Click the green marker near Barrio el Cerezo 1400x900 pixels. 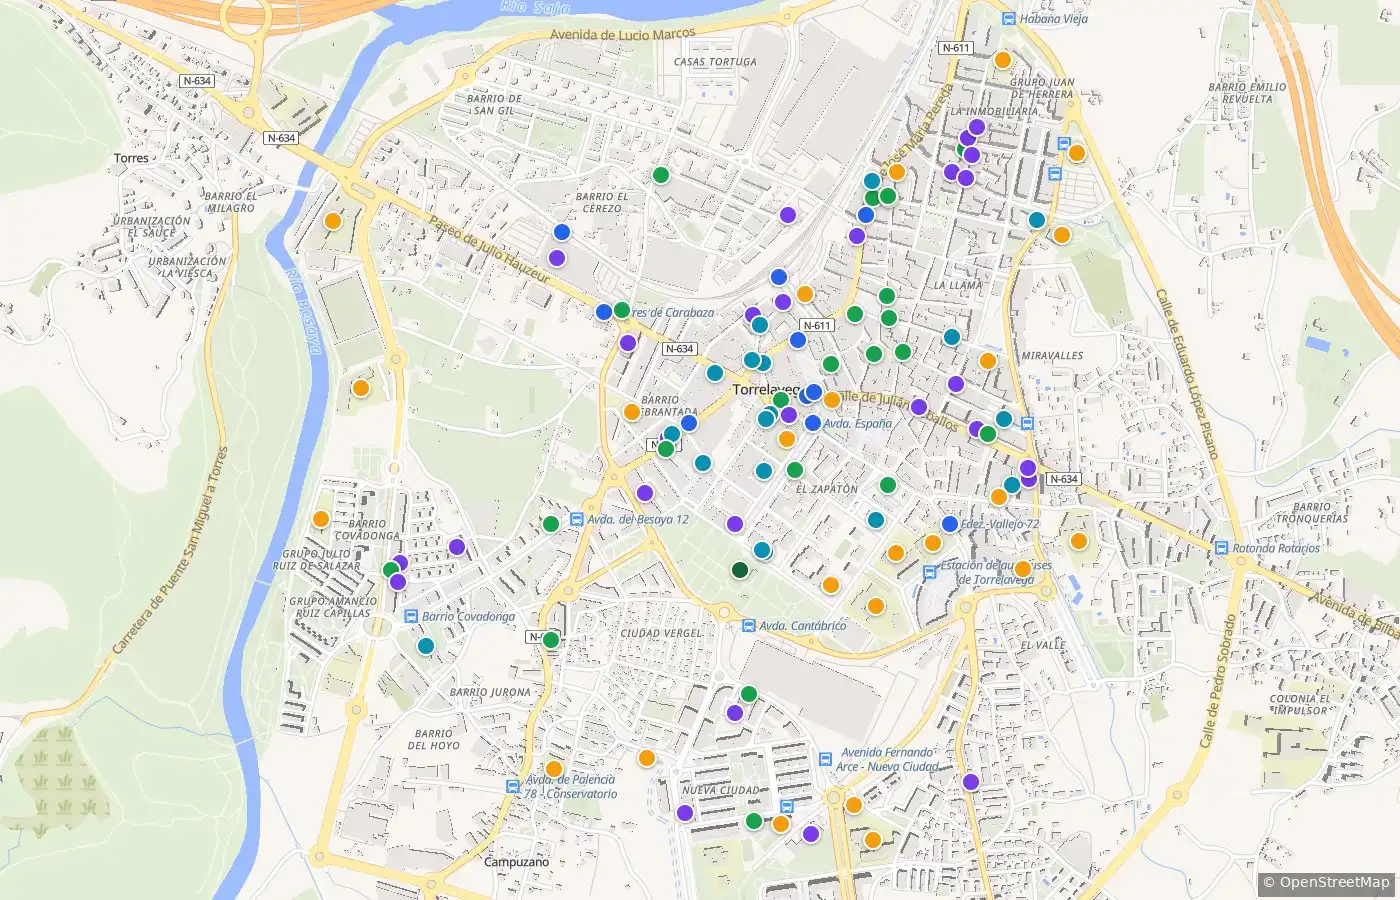[660, 175]
